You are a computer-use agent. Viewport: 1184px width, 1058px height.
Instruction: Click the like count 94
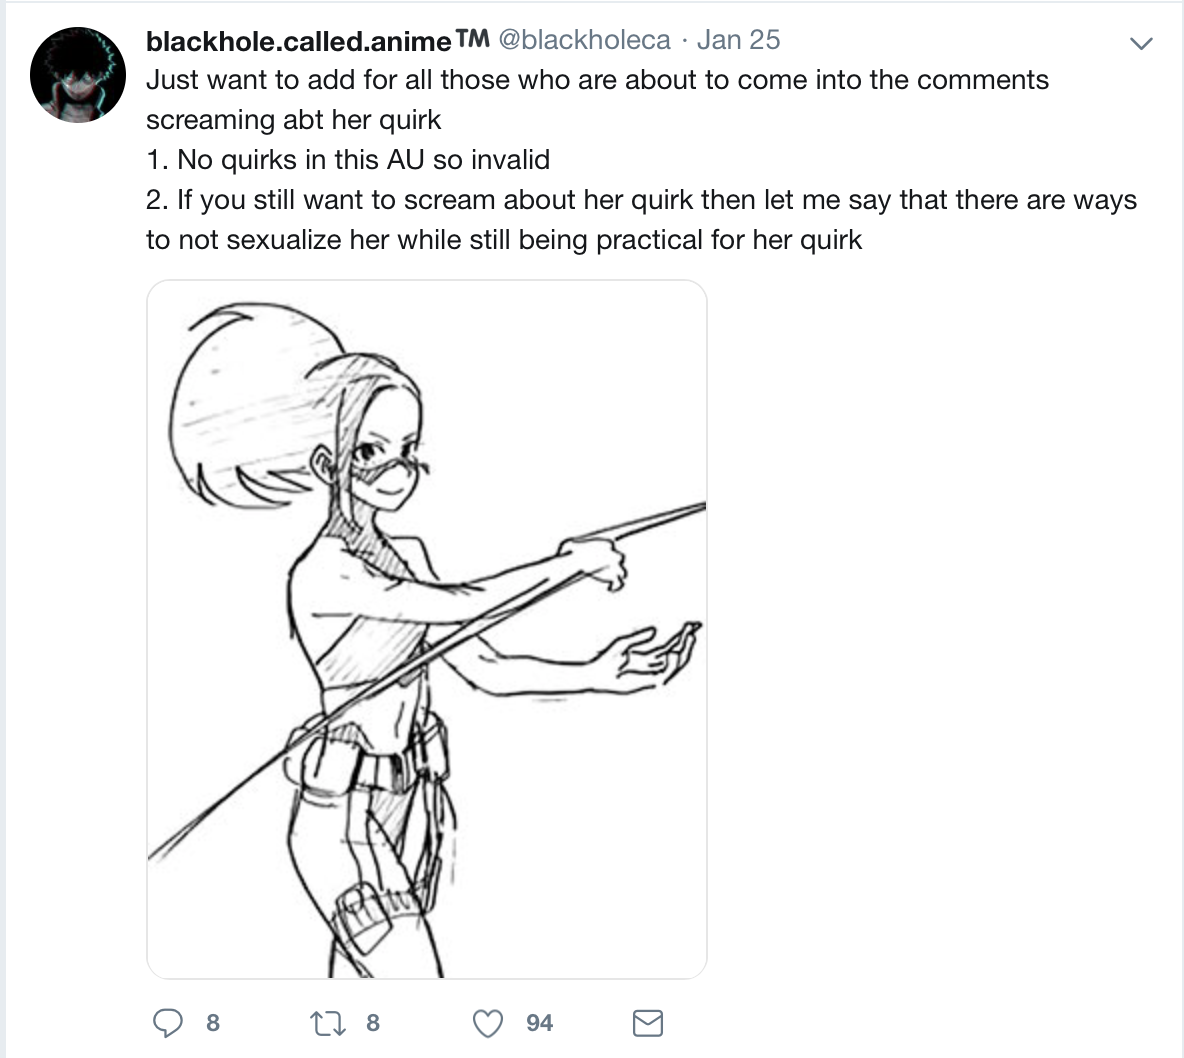click(x=539, y=1023)
